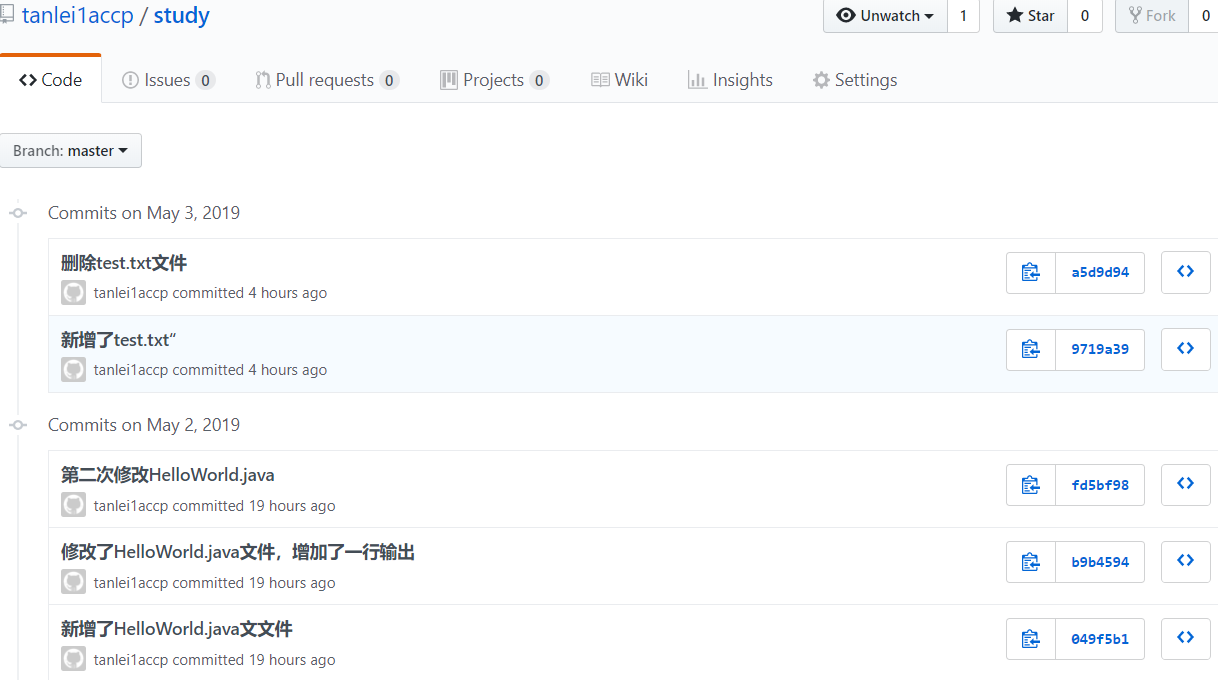Click the Fork button
The height and width of the screenshot is (680, 1218).
pyautogui.click(x=1152, y=16)
